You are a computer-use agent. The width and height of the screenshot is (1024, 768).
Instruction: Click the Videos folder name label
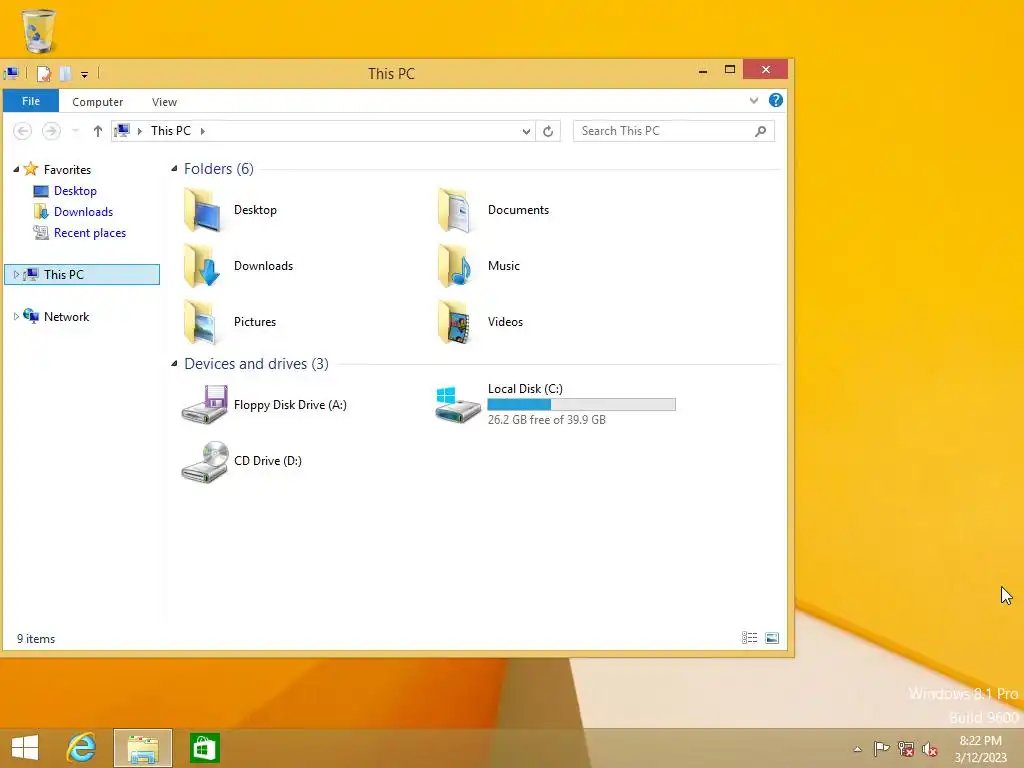(x=505, y=322)
